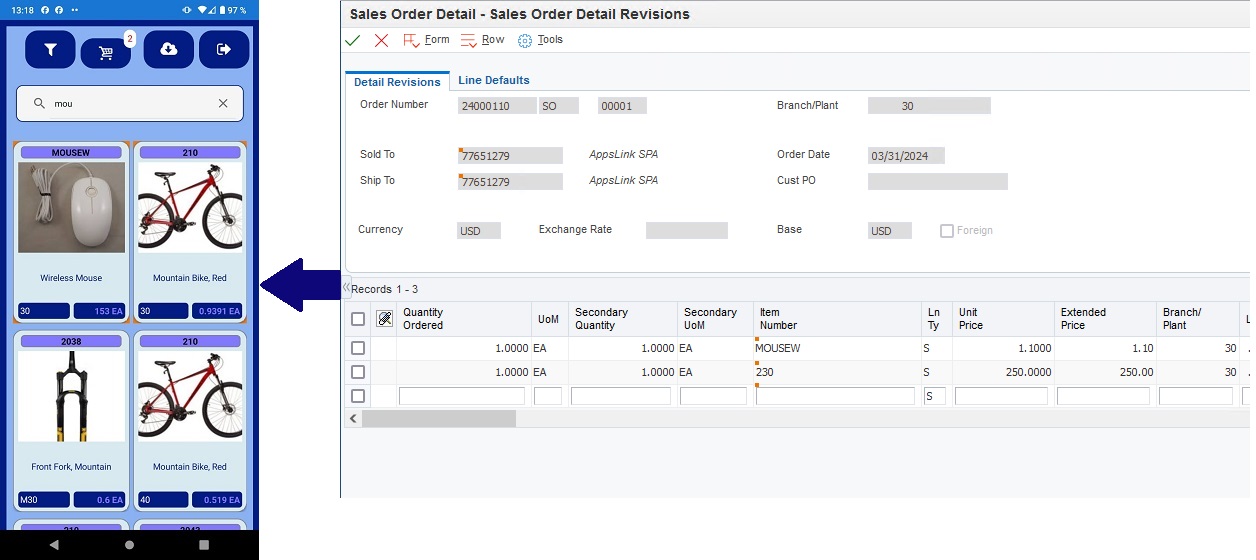
Task: Click the Ship To field 77651279
Action: 510,182
